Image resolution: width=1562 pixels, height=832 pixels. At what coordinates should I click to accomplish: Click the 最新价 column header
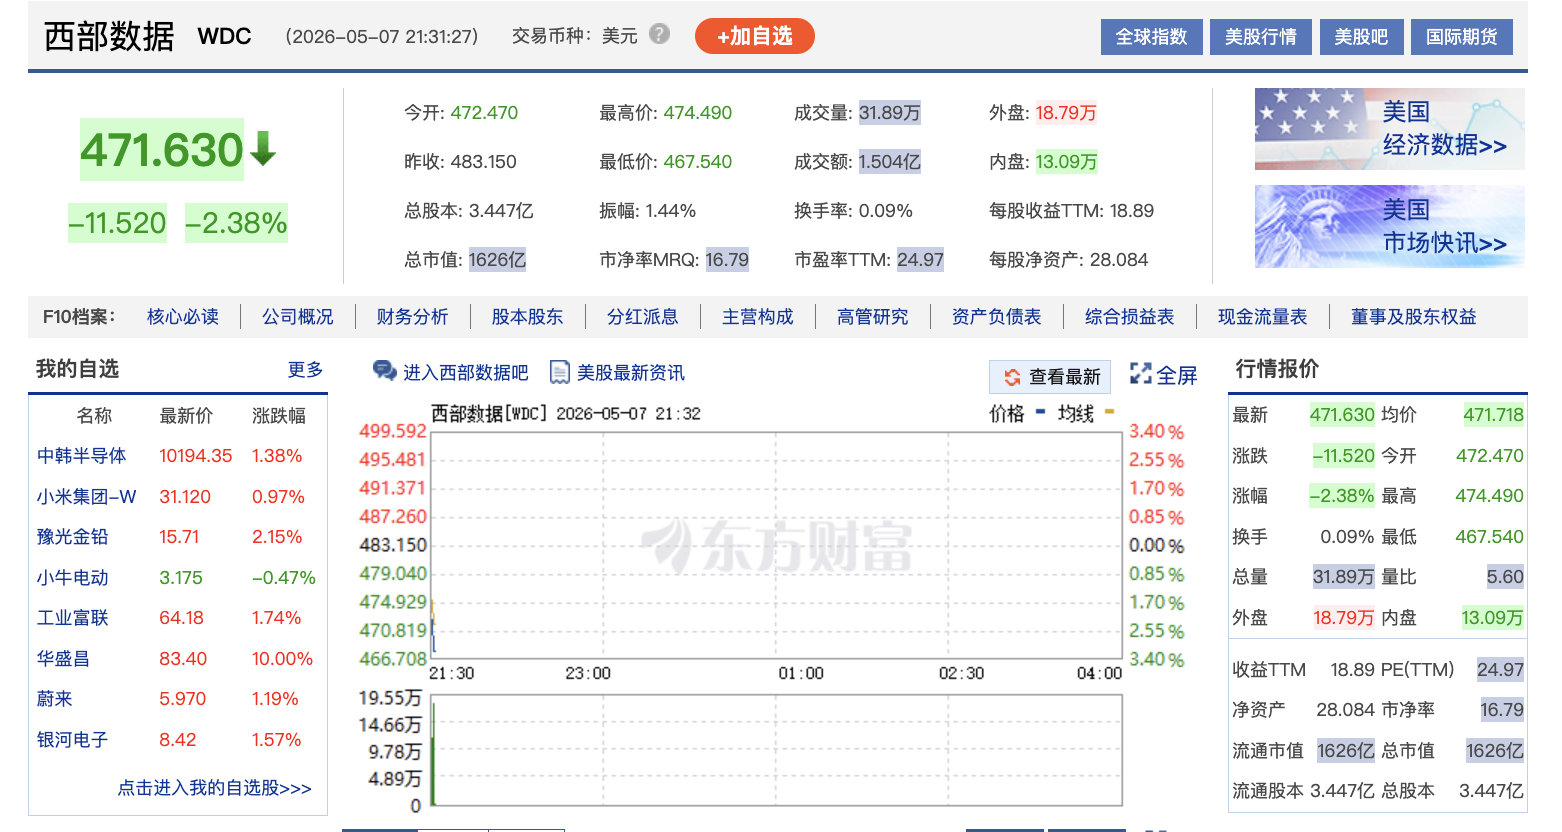pos(187,416)
